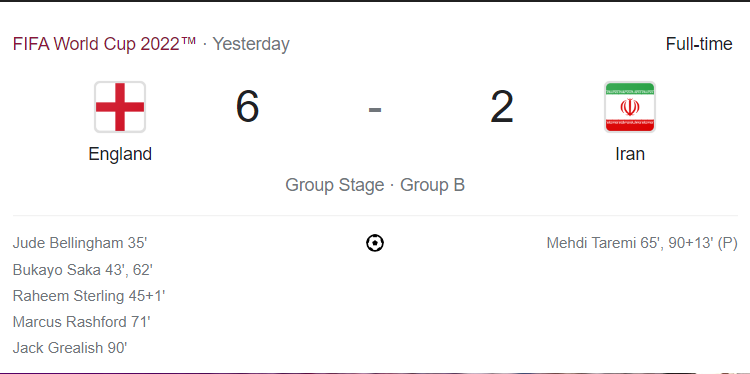The image size is (750, 374).
Task: Select Jack Grealish 90' goal entry
Action: tap(70, 348)
